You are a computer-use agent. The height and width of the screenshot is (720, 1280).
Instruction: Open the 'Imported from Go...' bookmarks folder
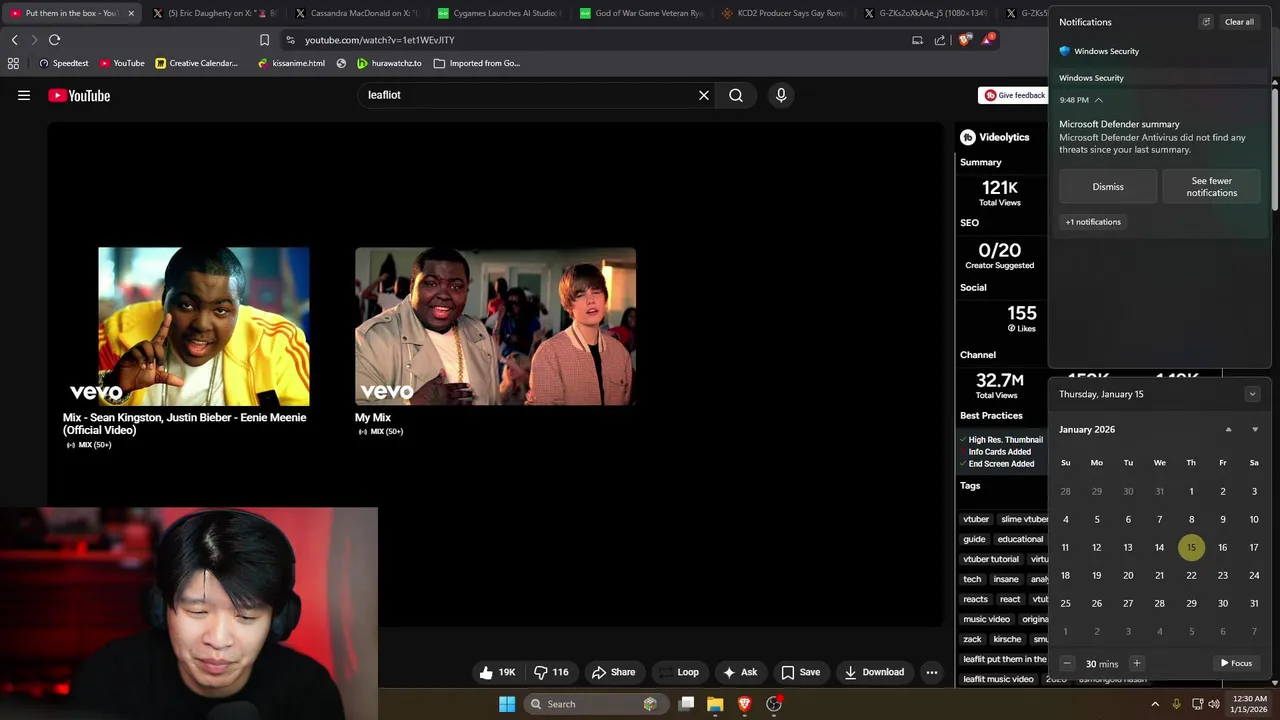pyautogui.click(x=477, y=63)
